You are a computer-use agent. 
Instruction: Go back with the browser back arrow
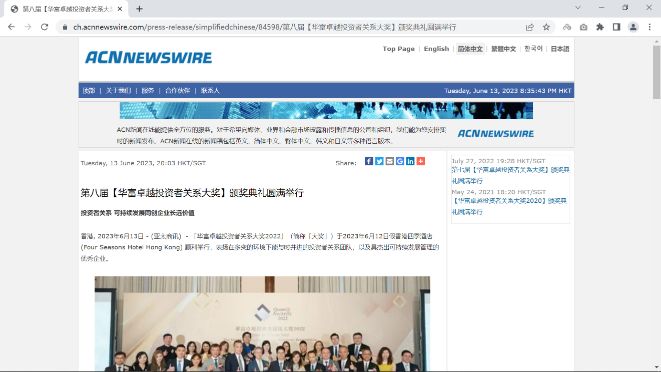pos(11,27)
